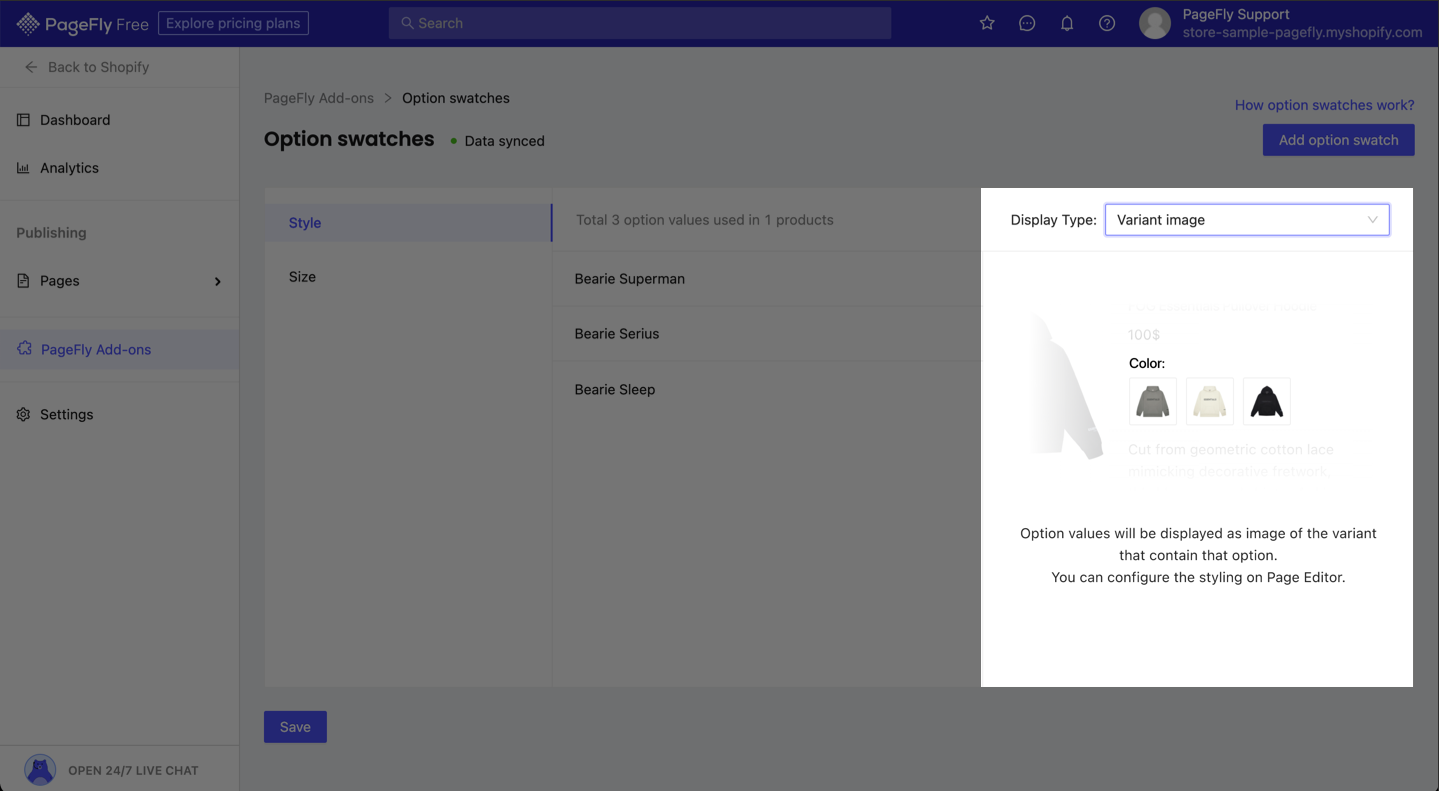1439x791 pixels.
Task: Click the Save button
Action: tap(295, 727)
